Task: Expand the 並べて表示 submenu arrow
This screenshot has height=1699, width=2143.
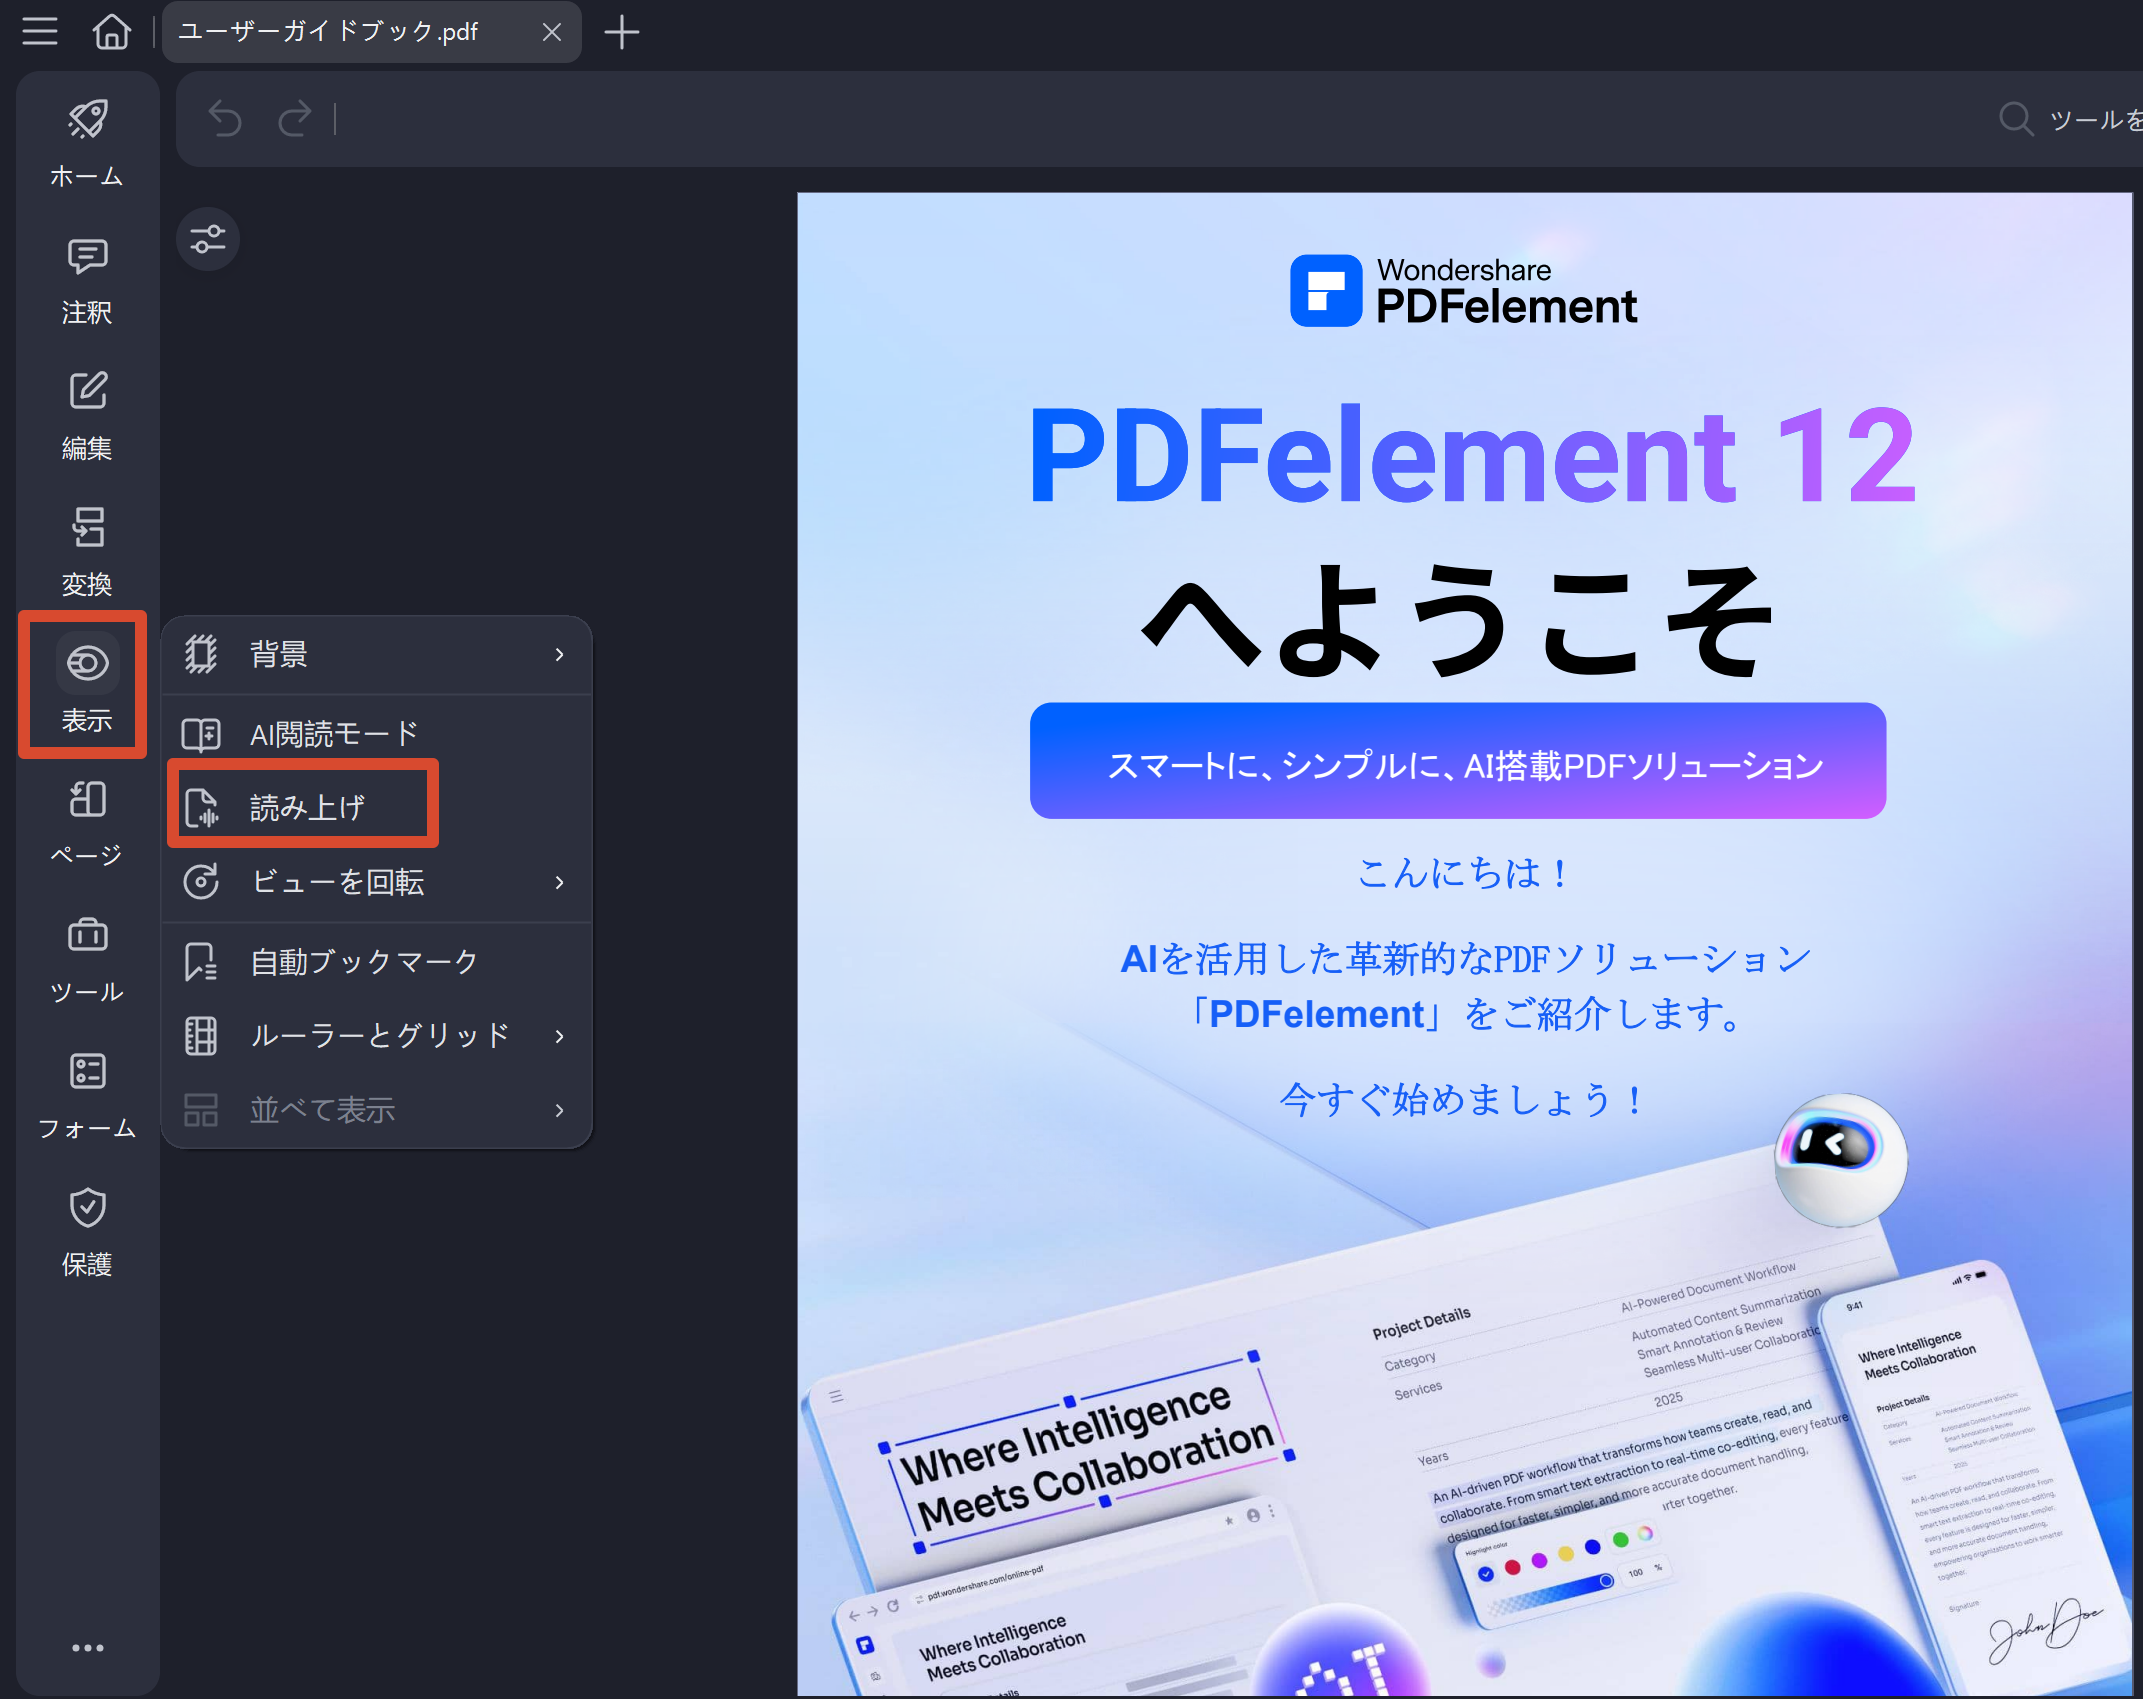Action: [559, 1109]
